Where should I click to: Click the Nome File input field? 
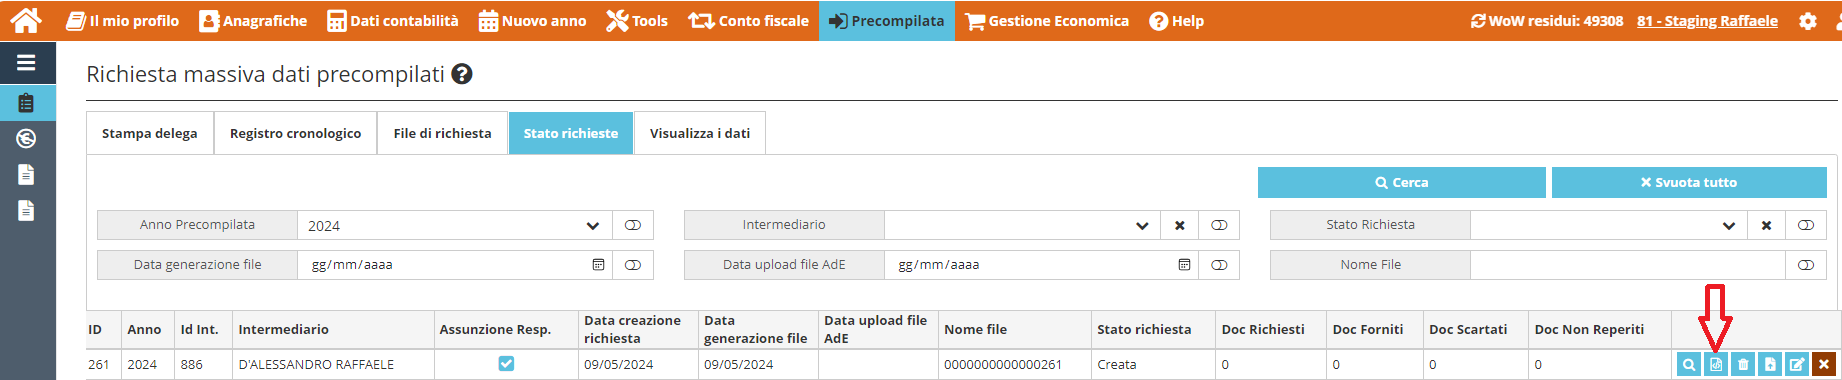[x=1627, y=265]
